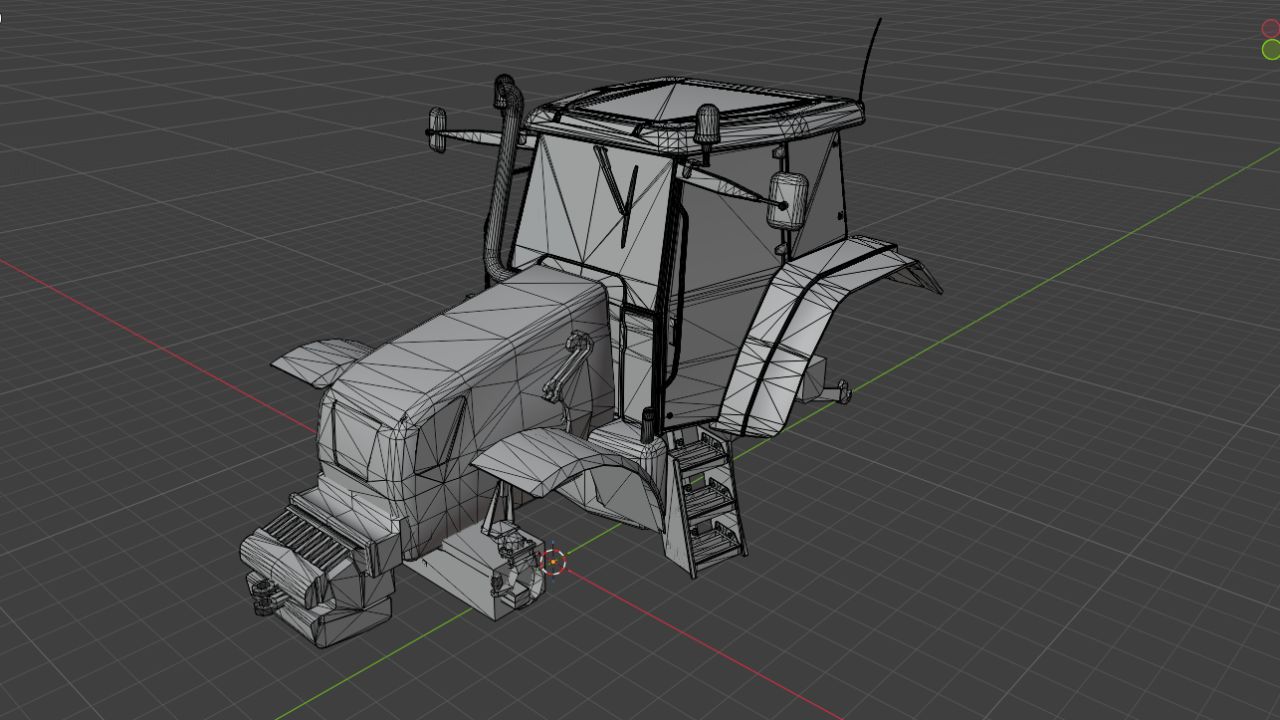Select the front weight block of the tractor
The width and height of the screenshot is (1280, 720).
(318, 571)
